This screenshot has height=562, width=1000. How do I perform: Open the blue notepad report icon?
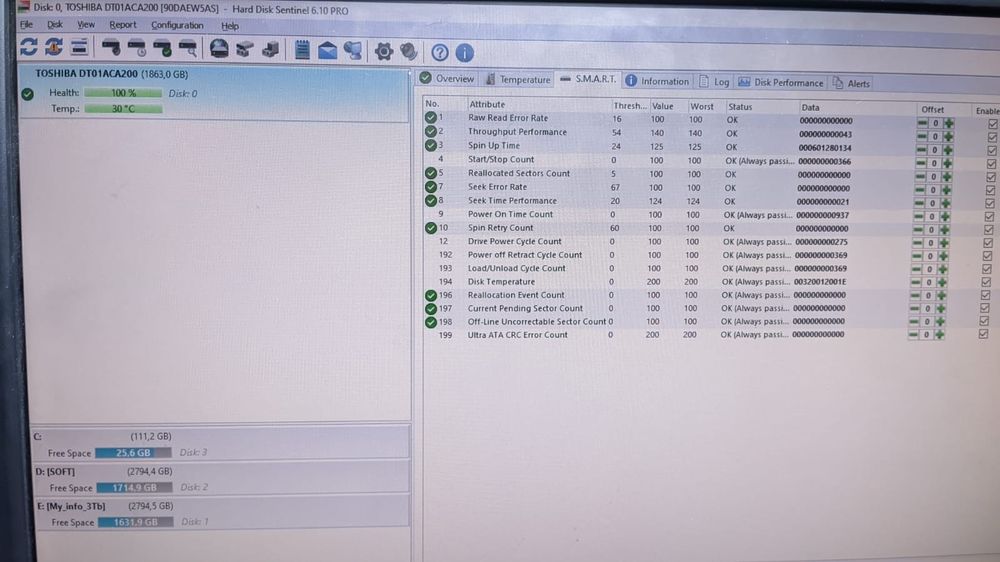click(302, 50)
